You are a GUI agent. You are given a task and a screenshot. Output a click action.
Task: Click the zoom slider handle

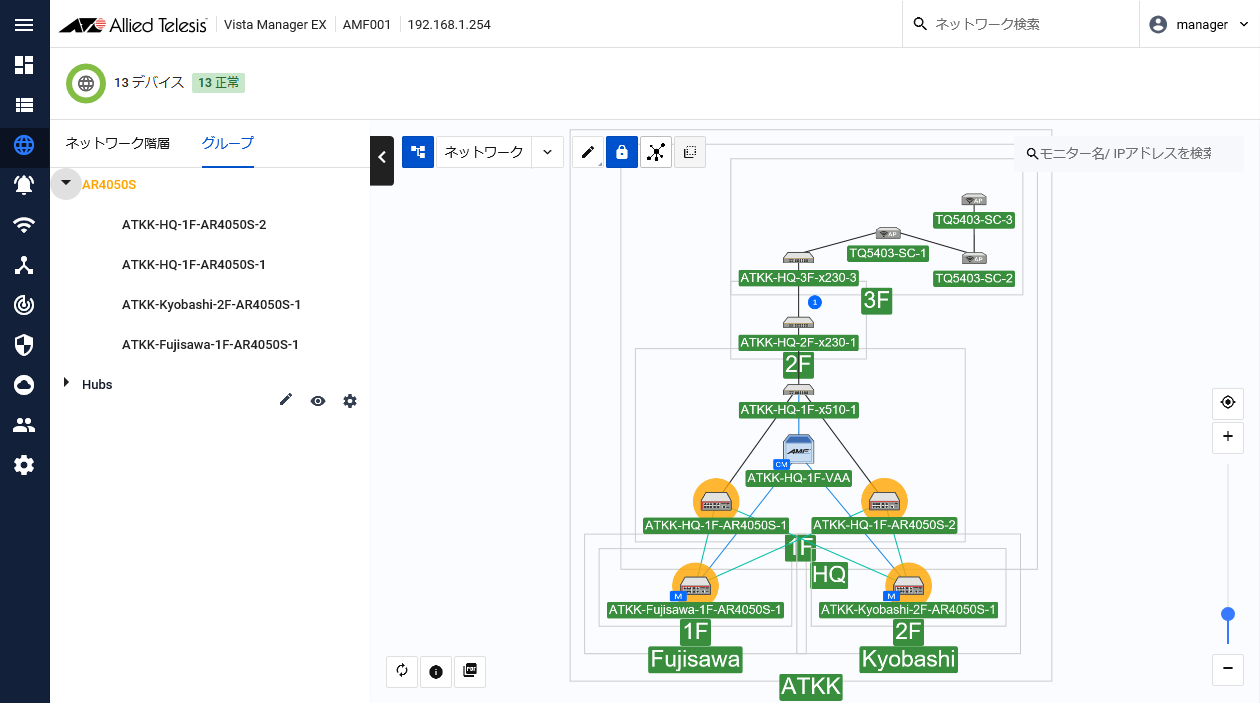point(1228,614)
